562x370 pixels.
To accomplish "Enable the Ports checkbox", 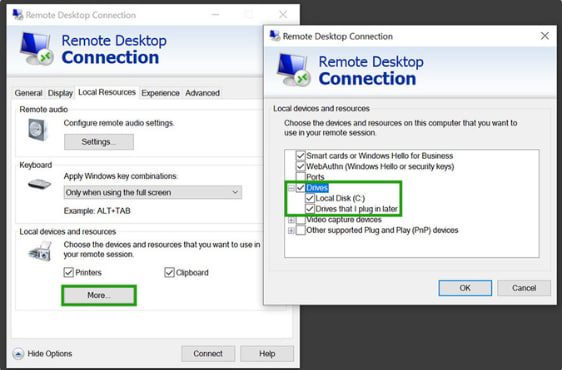I will (x=300, y=177).
